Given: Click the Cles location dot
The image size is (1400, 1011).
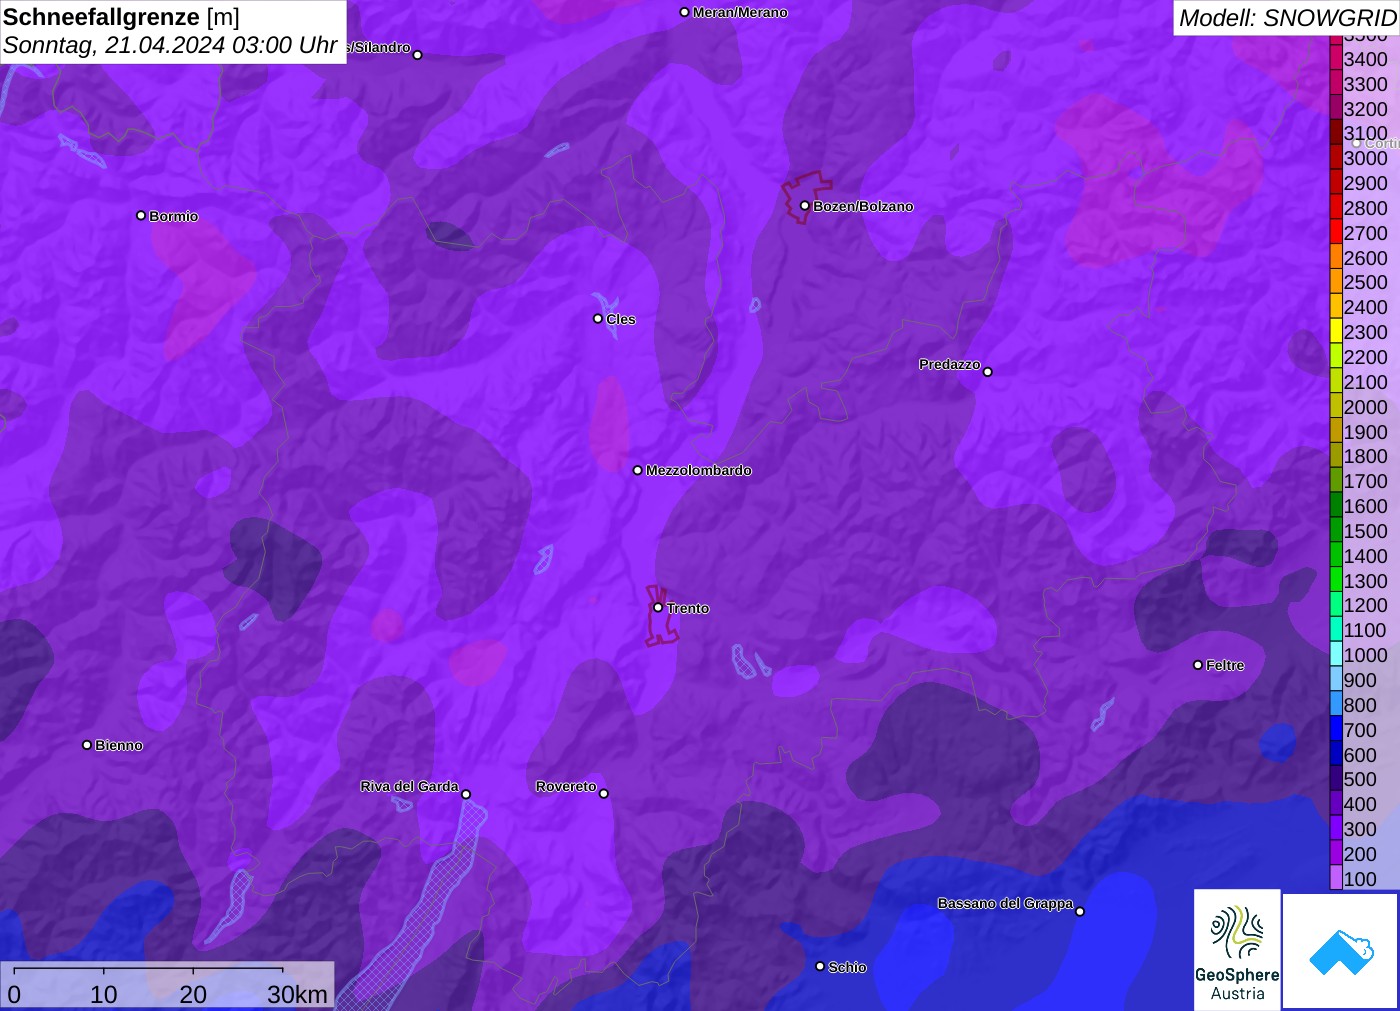Looking at the screenshot, I should coord(598,319).
